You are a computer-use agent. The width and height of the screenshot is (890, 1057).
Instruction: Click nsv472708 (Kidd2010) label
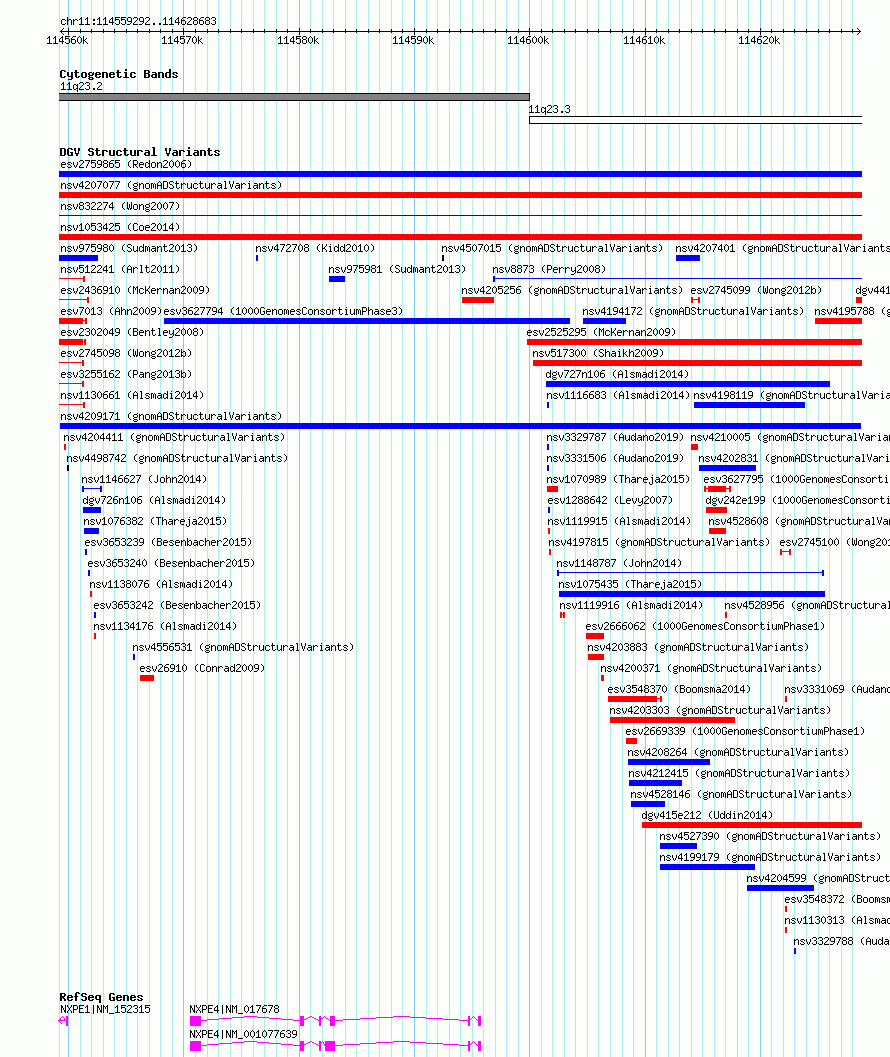click(315, 247)
